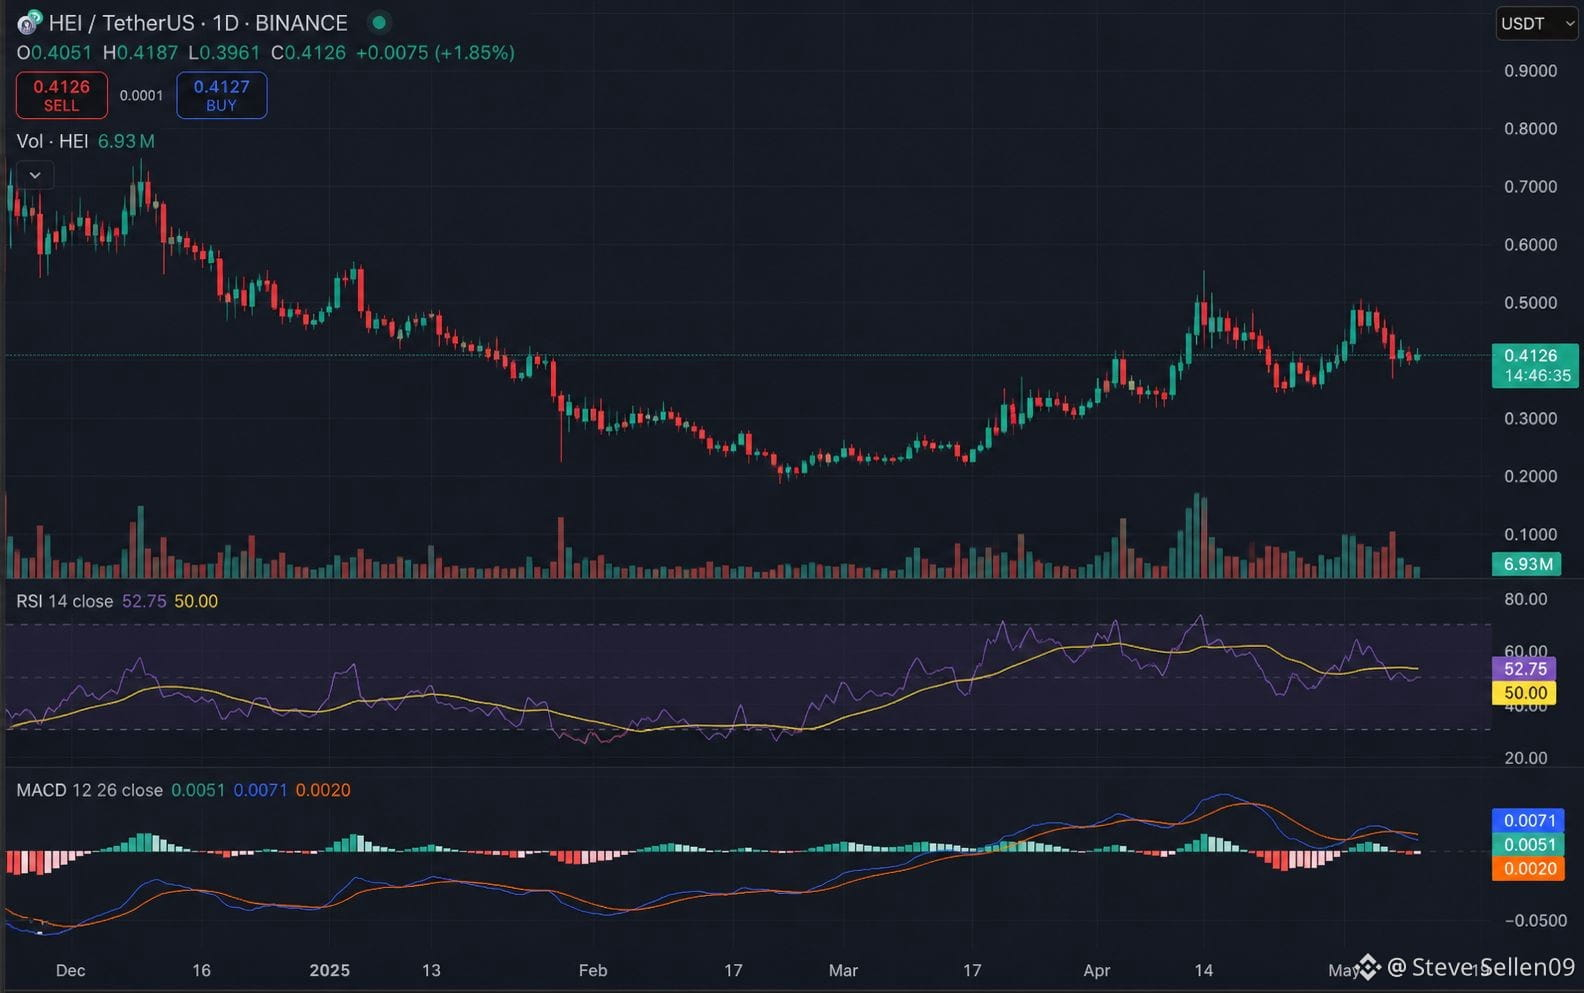The image size is (1584, 993).
Task: Click the 6.93 M value in Vol legend
Action: 126,141
